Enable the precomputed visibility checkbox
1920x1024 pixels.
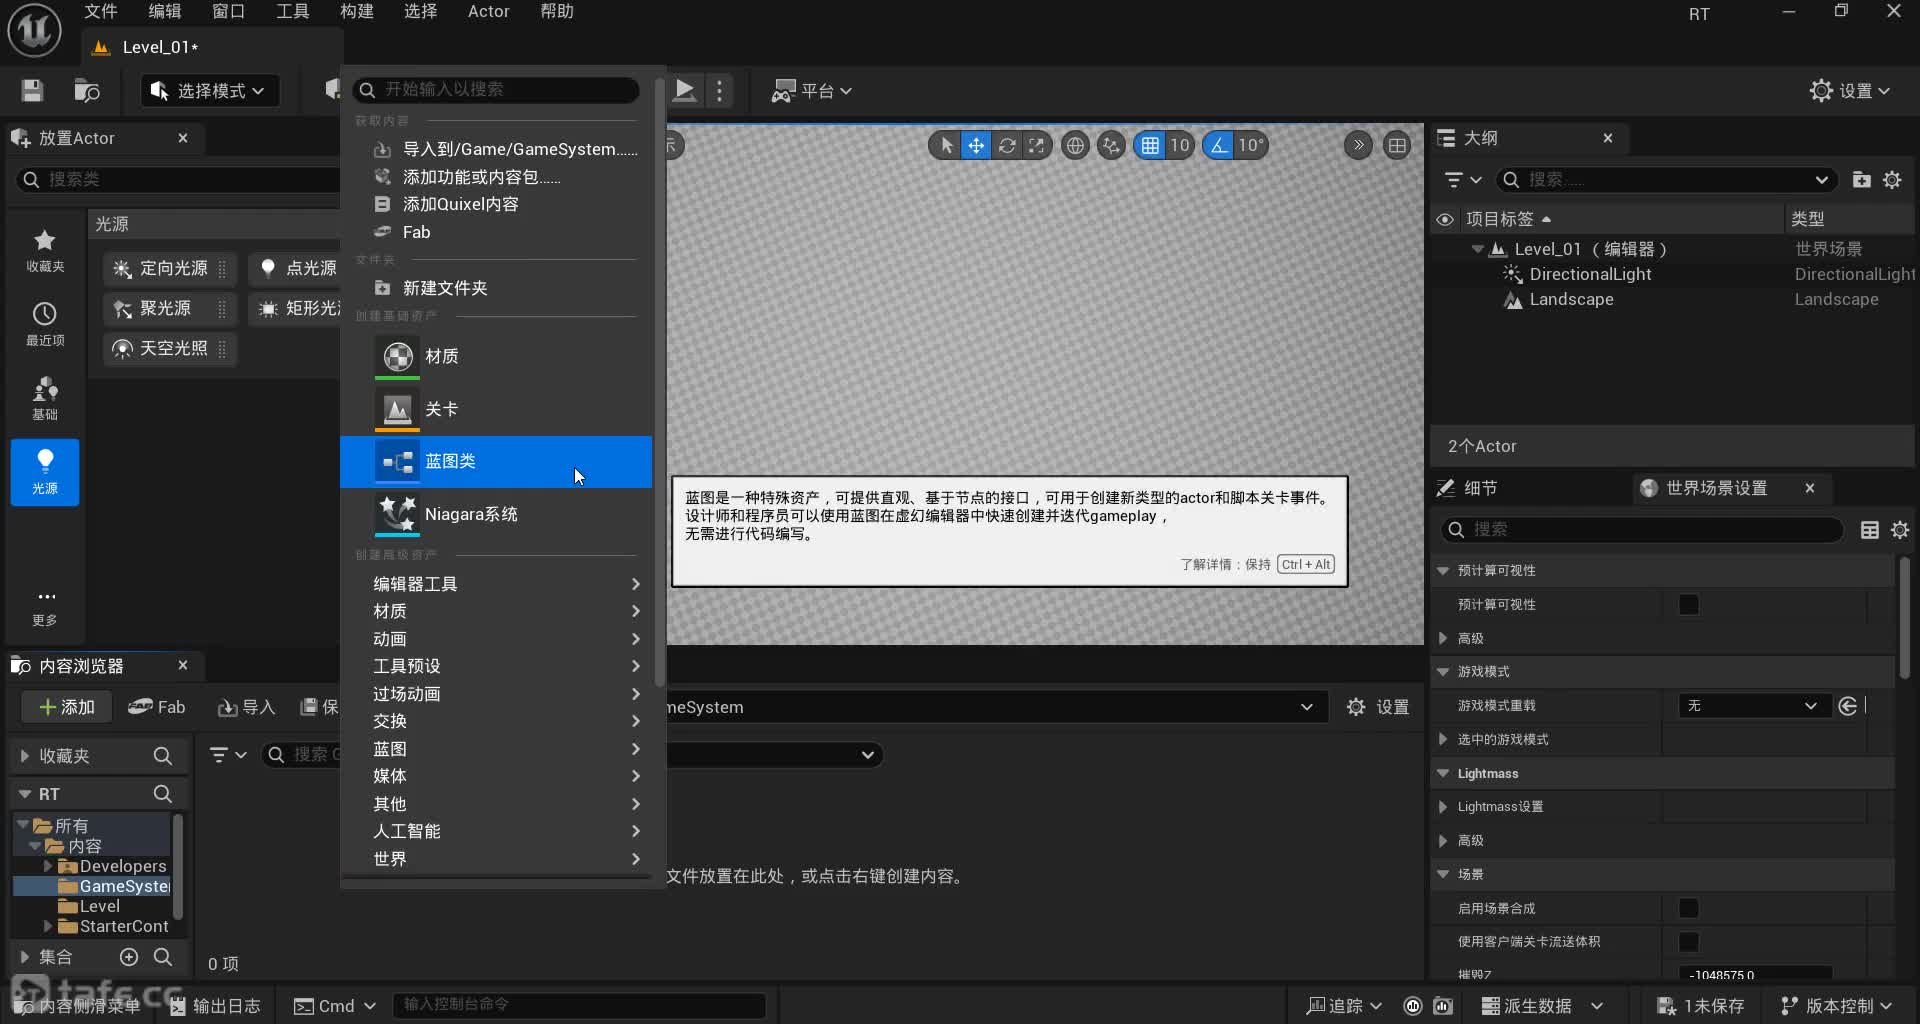[x=1688, y=605]
